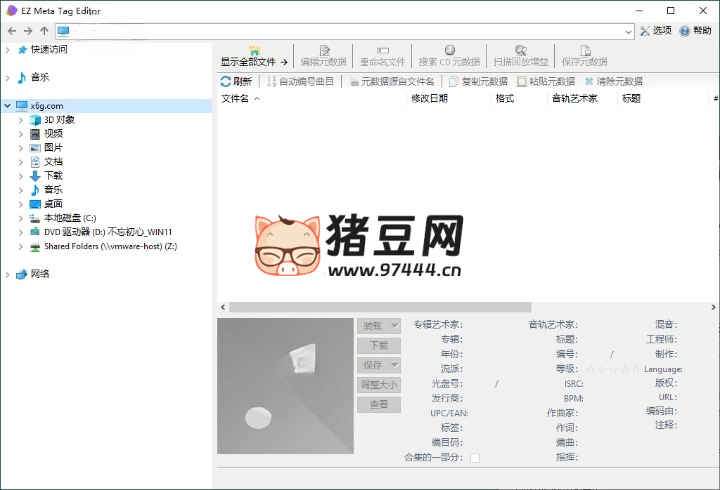Image resolution: width=720 pixels, height=490 pixels.
Task: Click the 刷新 refresh icon
Action: pos(225,82)
